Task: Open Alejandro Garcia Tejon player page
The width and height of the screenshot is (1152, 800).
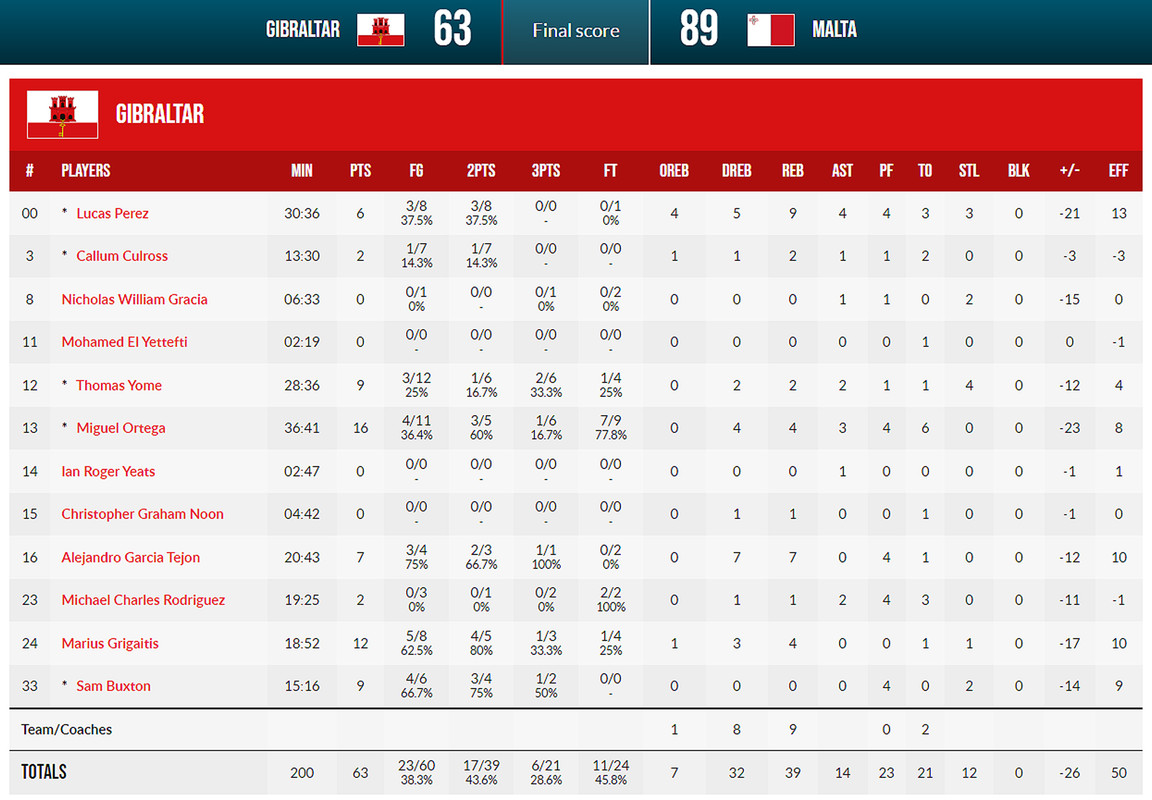Action: pos(131,557)
